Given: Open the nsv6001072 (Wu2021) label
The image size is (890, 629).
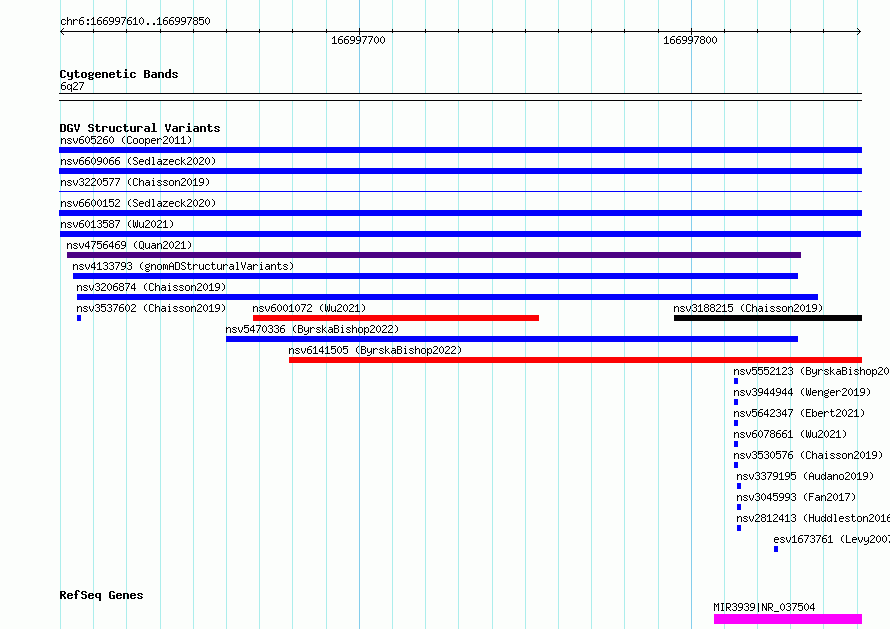Looking at the screenshot, I should (309, 308).
